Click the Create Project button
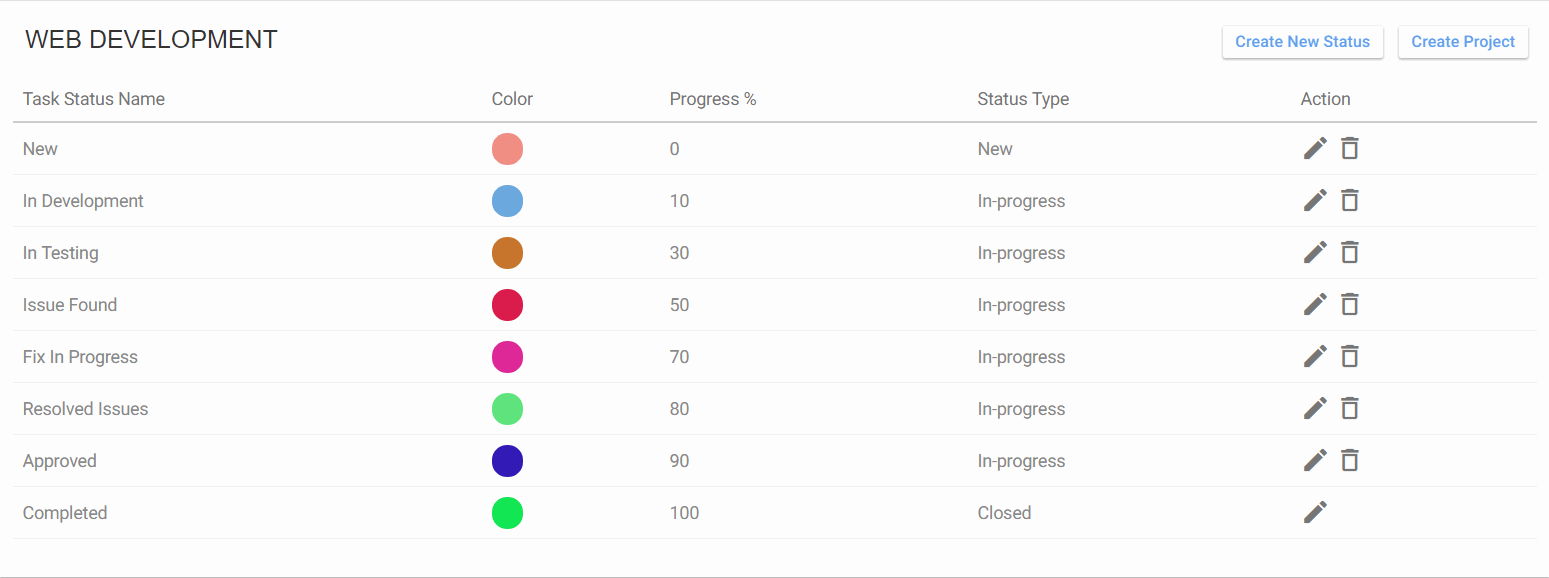Viewport: 1549px width, 578px height. pos(1463,42)
